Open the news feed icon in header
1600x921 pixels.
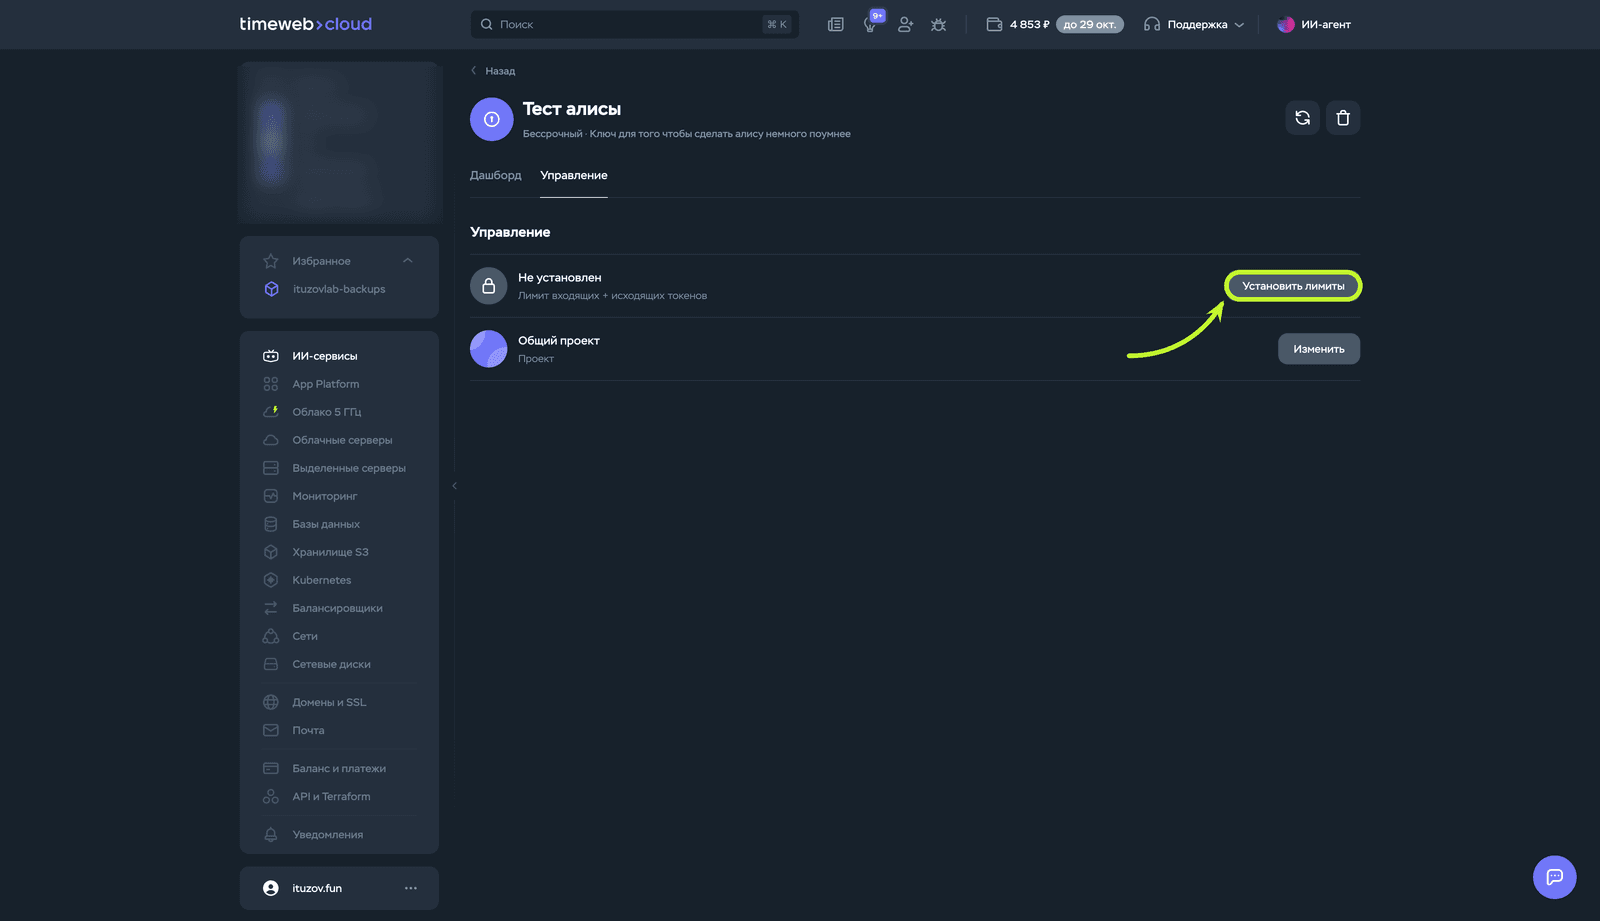click(x=836, y=24)
